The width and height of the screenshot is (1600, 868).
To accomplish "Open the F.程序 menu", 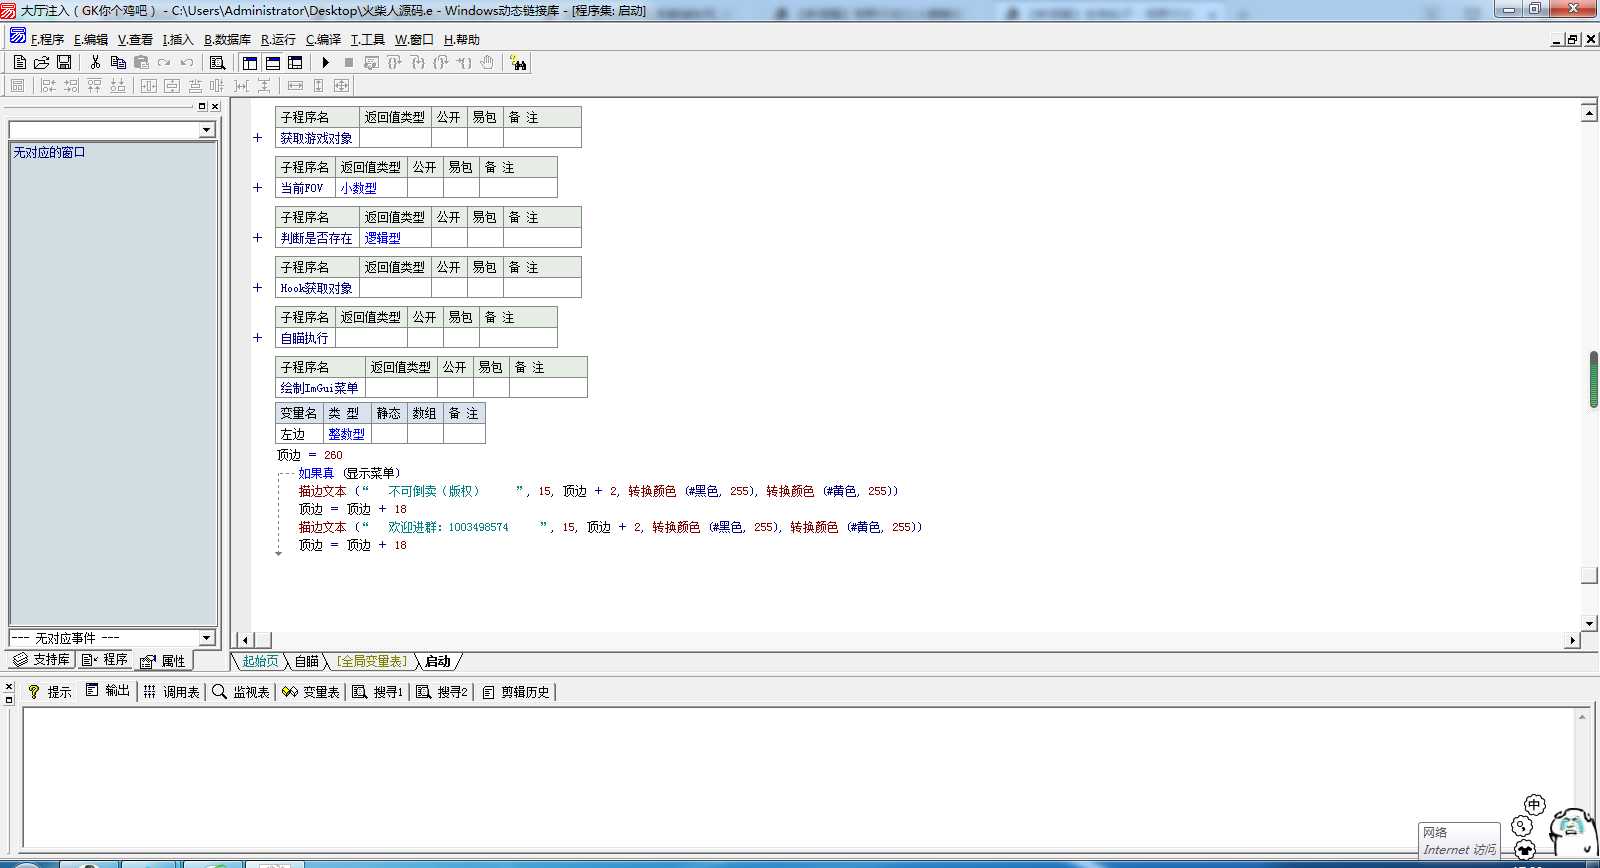I will (47, 40).
